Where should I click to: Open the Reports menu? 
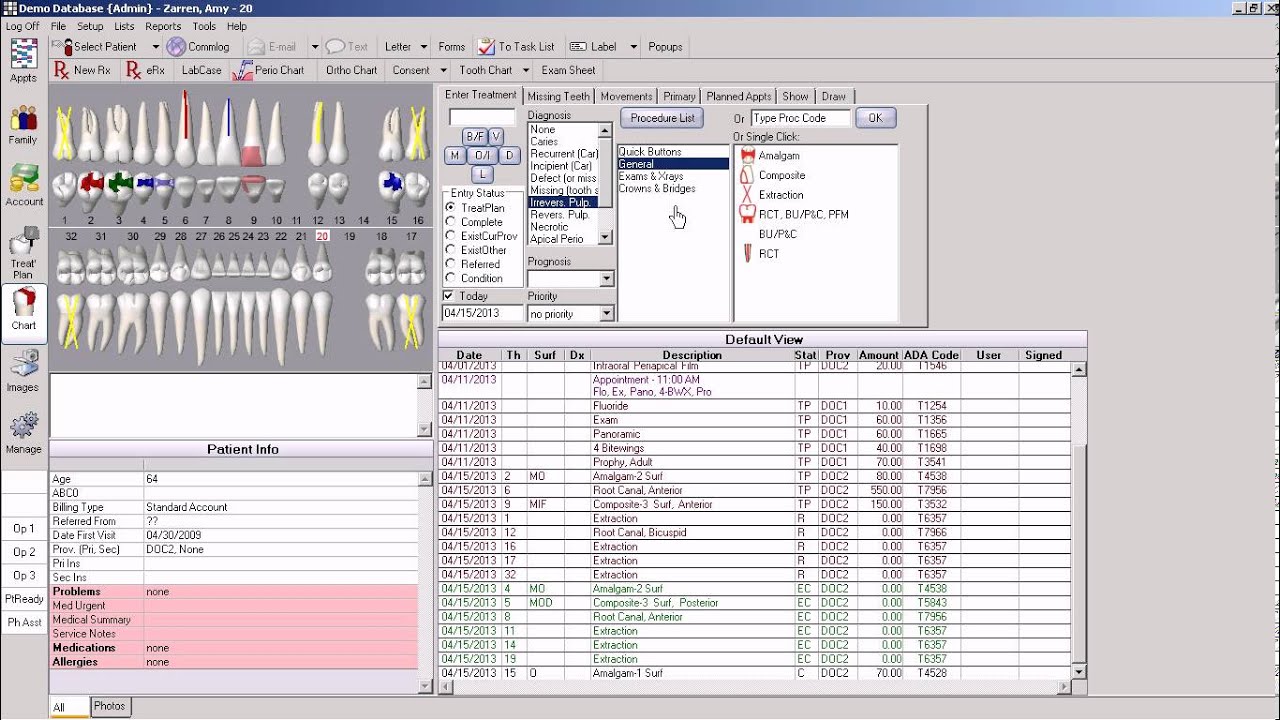click(162, 27)
